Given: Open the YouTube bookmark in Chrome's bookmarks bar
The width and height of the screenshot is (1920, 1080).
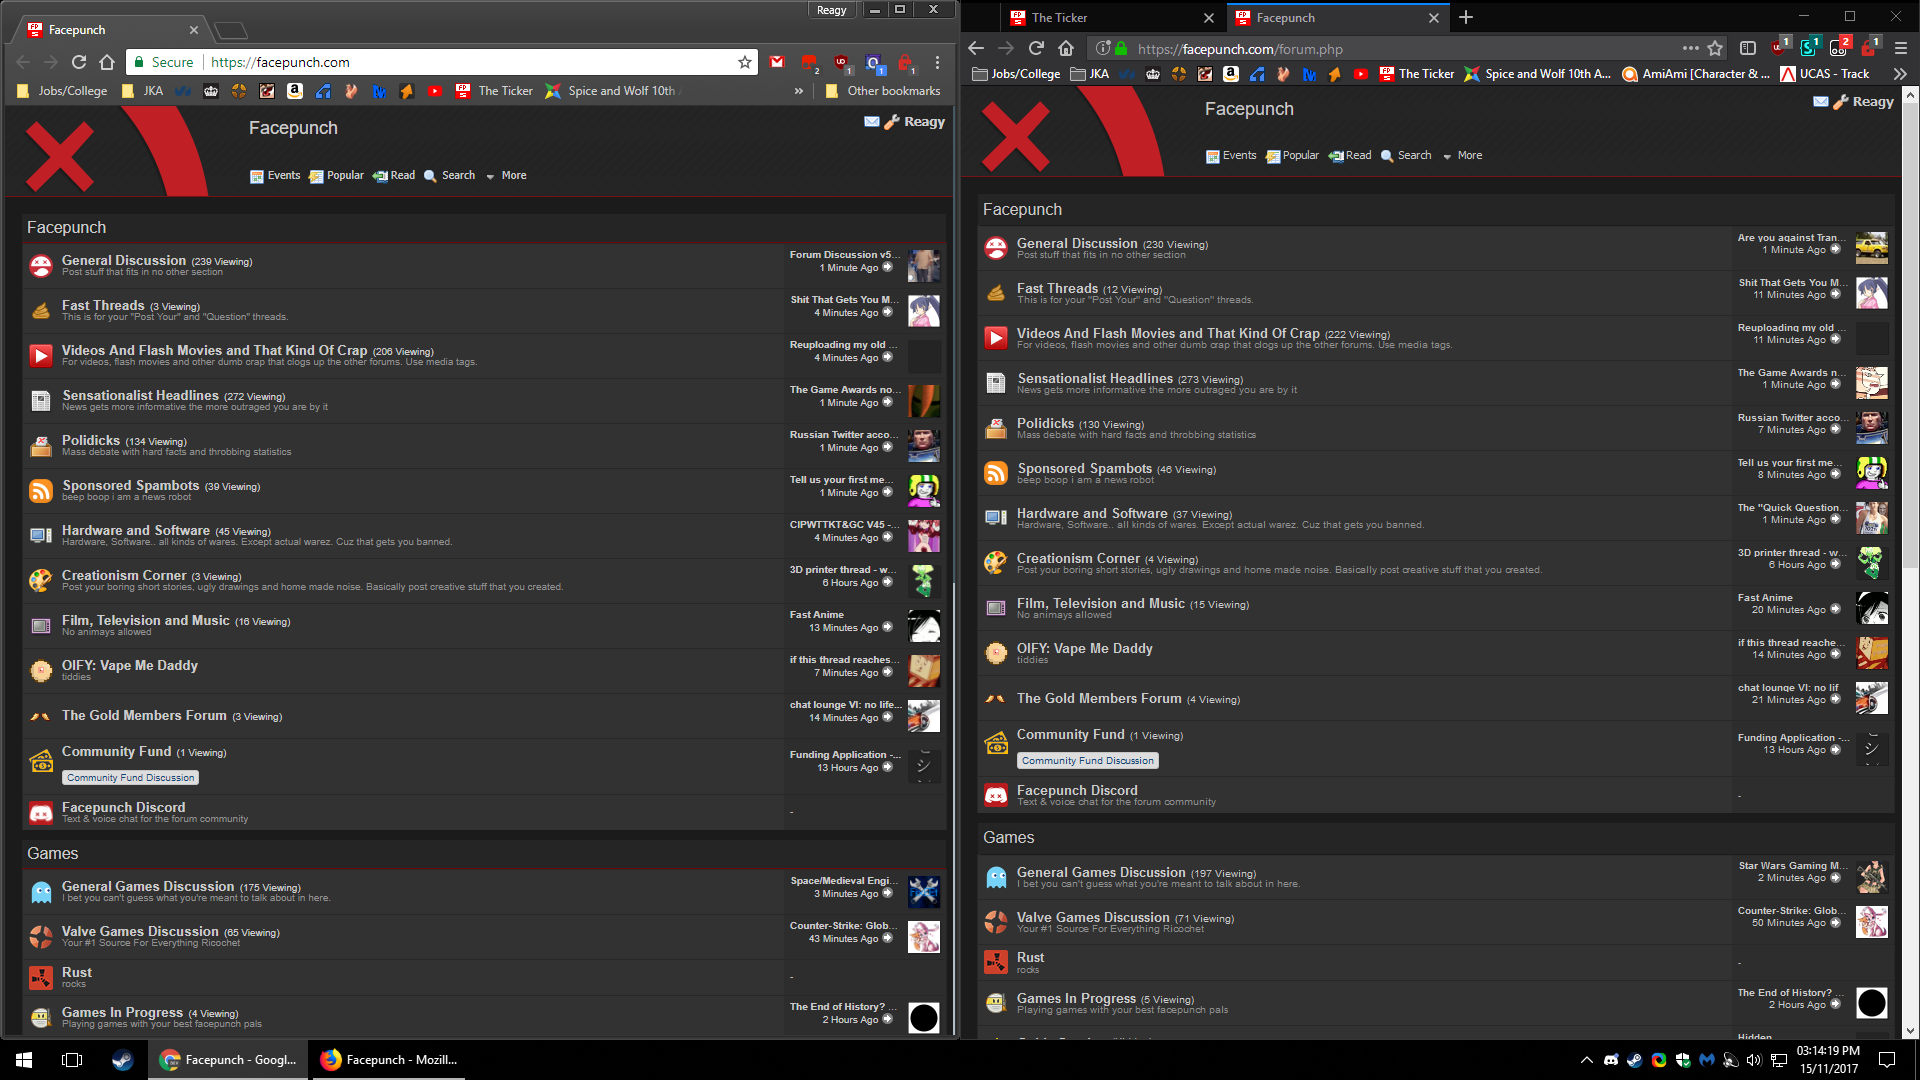Looking at the screenshot, I should coord(435,91).
